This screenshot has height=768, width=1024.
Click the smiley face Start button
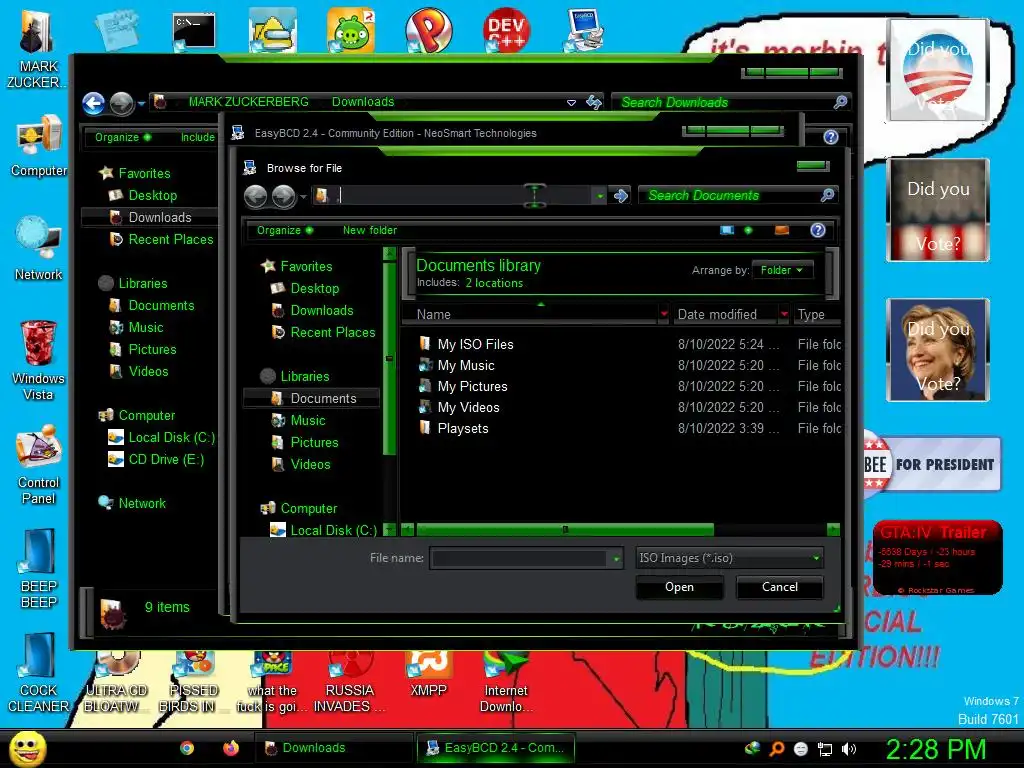(x=27, y=748)
